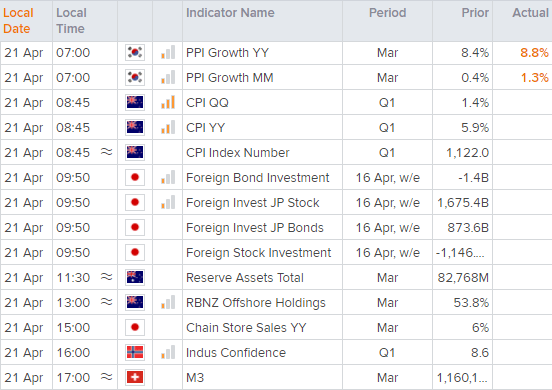Sort by Local Date column header

point(18,21)
